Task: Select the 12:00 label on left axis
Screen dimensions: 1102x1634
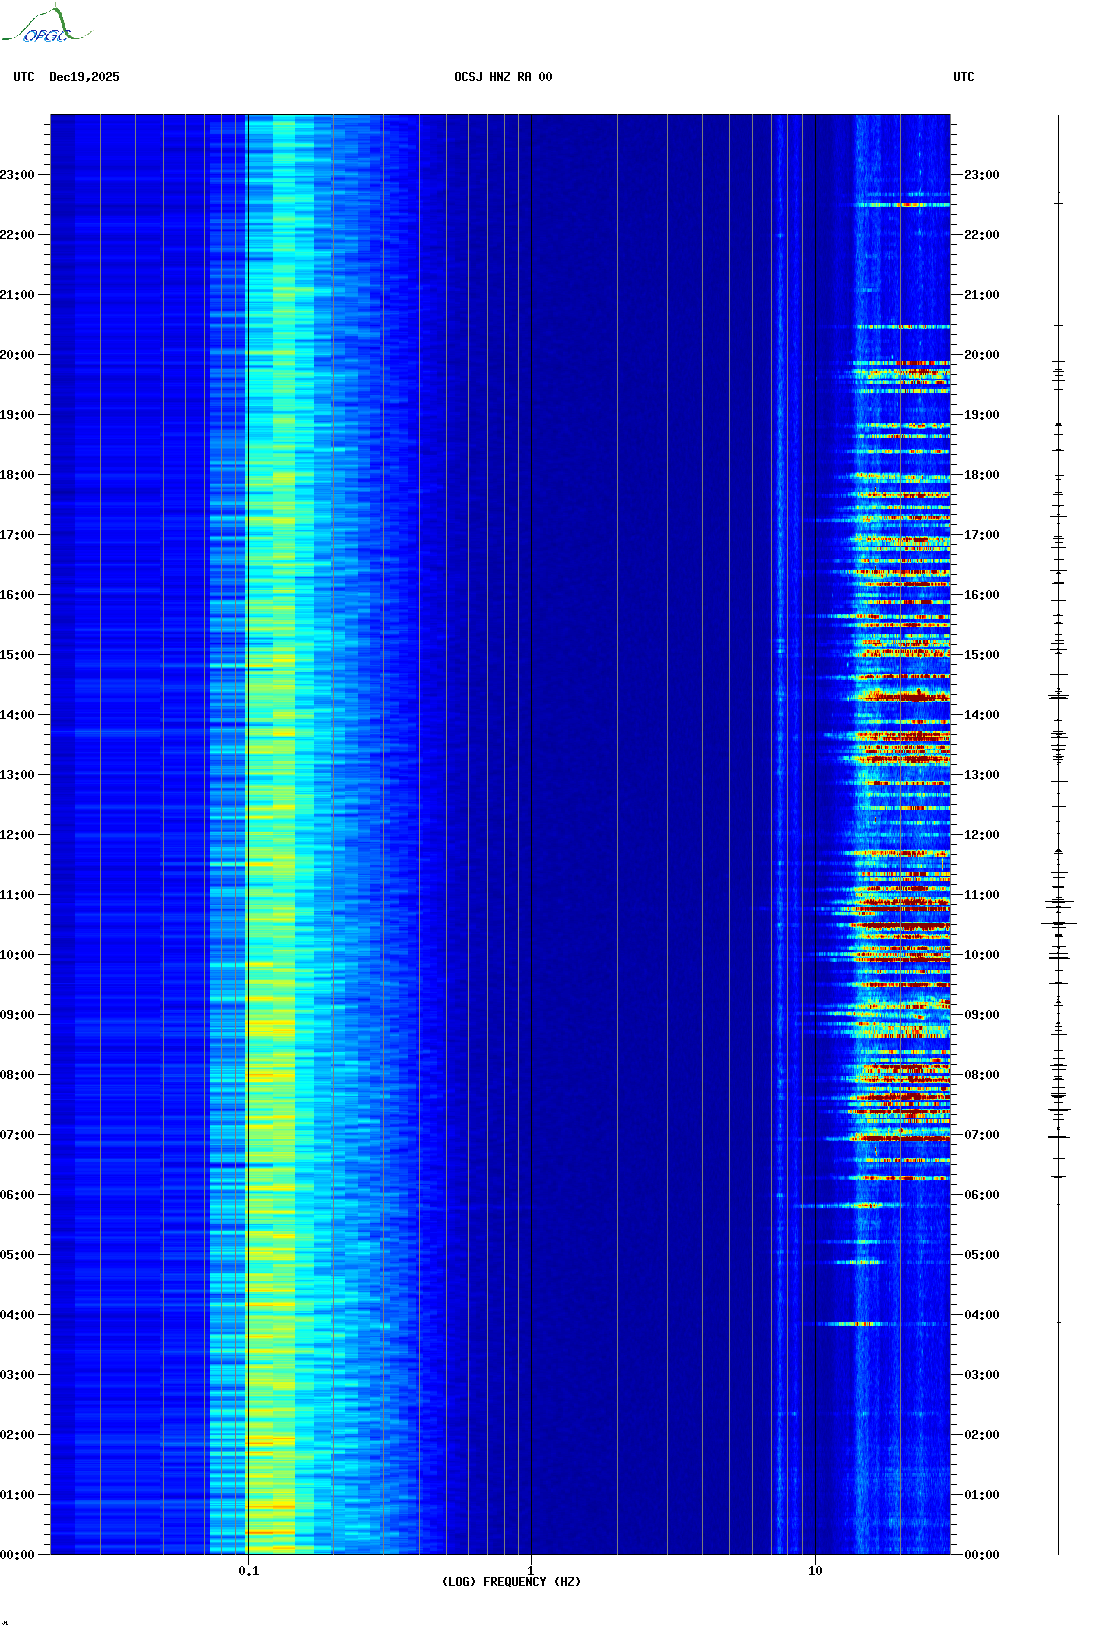Action: [17, 835]
